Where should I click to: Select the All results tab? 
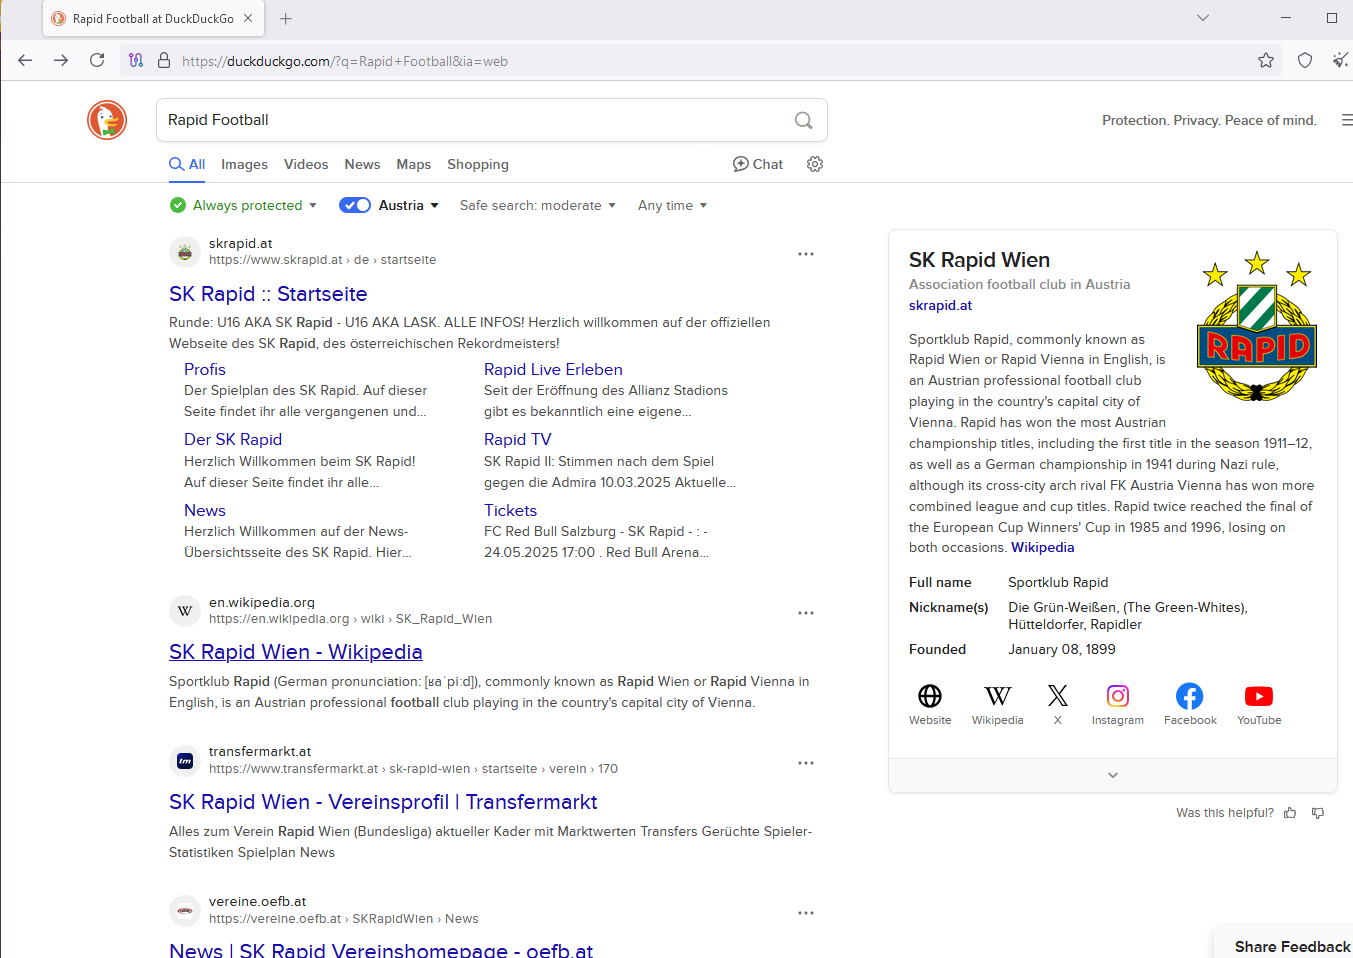[x=187, y=164]
